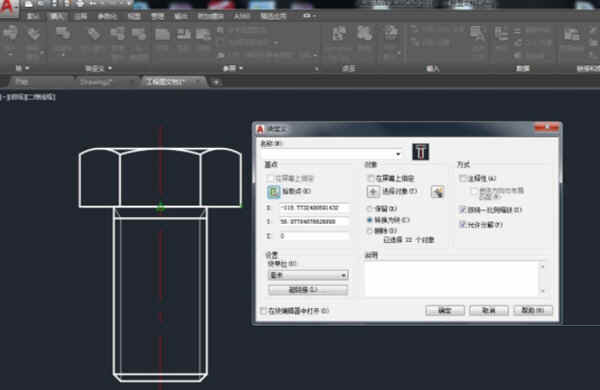Switch to the 管理 ribbon tab
Viewport: 600px width, 390px height.
coord(157,16)
